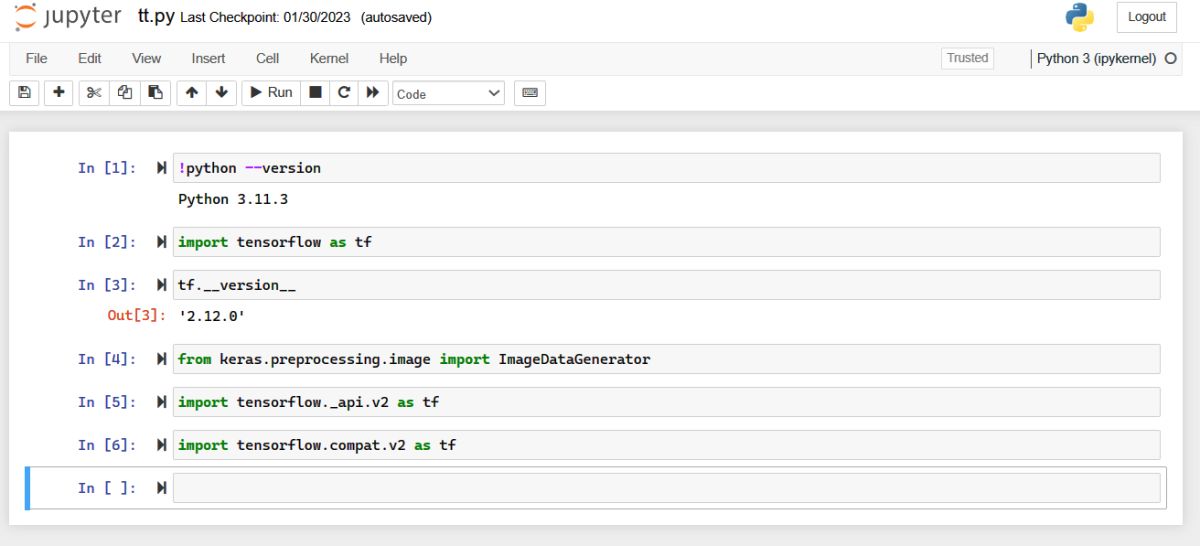The width and height of the screenshot is (1200, 546).
Task: Run the empty cell with its run icon
Action: click(x=162, y=488)
